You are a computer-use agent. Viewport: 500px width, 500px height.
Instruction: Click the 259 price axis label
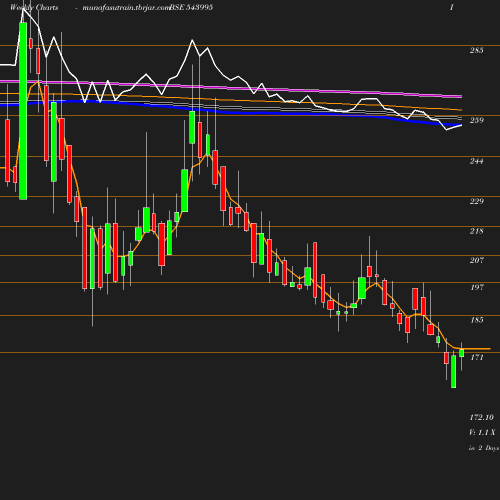[476, 120]
